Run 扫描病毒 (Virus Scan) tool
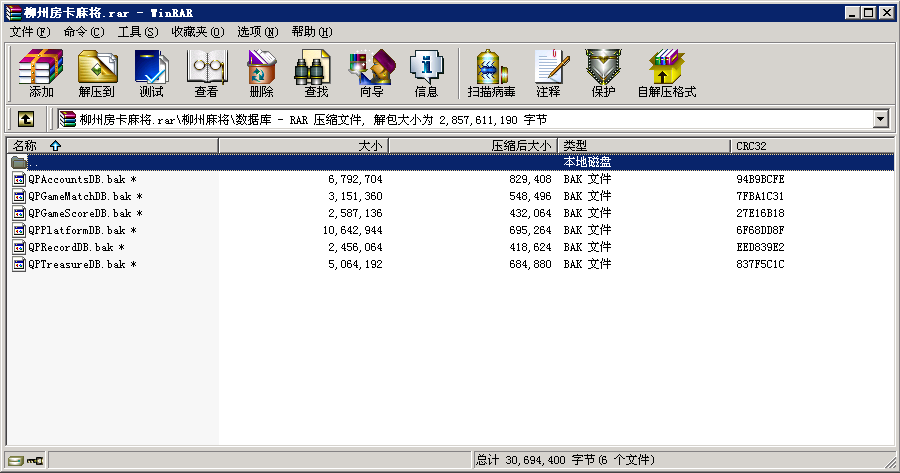The height and width of the screenshot is (473, 900). (x=491, y=74)
